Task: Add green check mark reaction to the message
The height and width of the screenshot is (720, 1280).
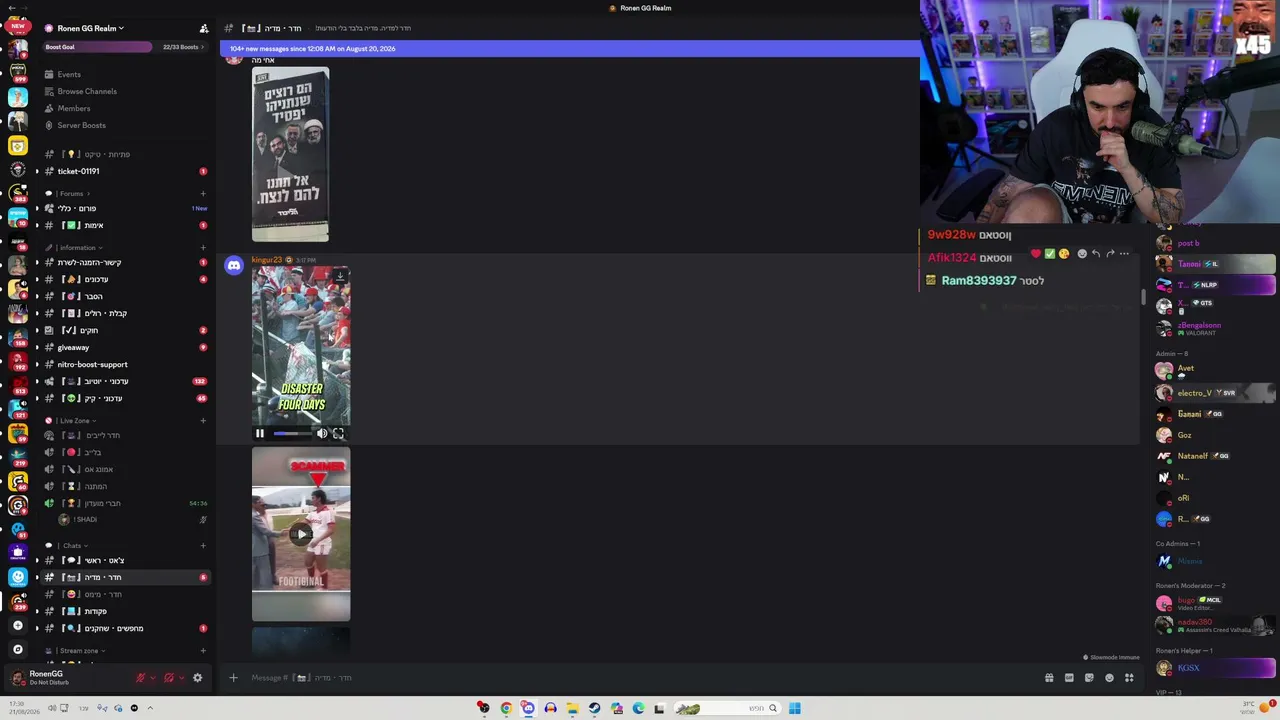Action: tap(1049, 254)
